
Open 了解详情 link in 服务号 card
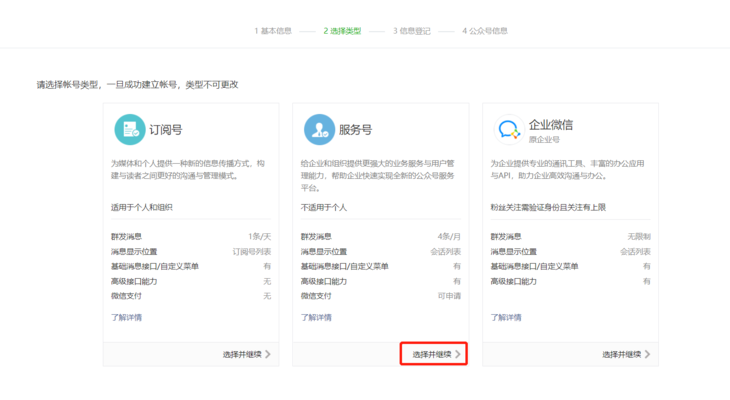click(316, 317)
